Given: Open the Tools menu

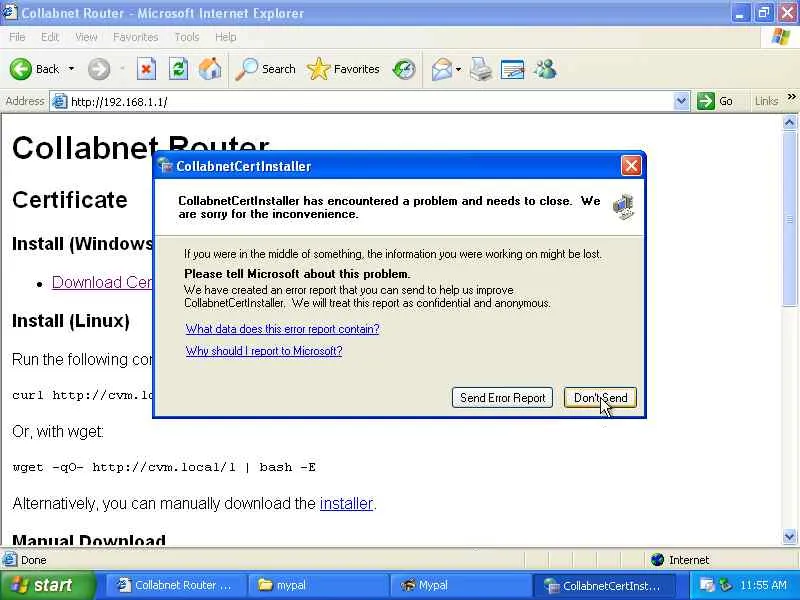Looking at the screenshot, I should (x=186, y=37).
